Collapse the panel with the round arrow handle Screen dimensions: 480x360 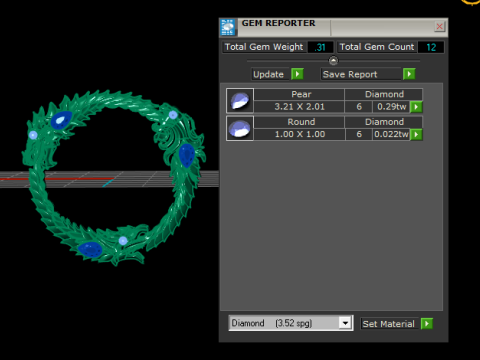click(x=333, y=61)
